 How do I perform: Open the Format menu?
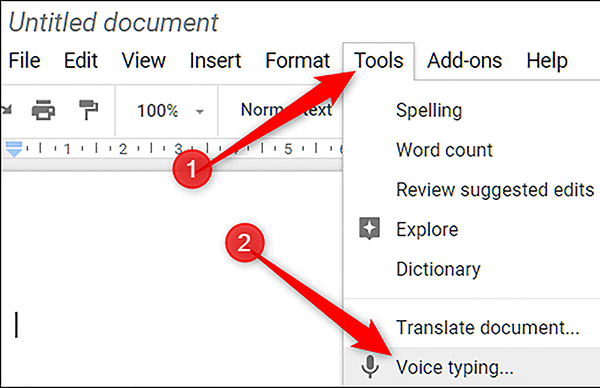[x=297, y=60]
